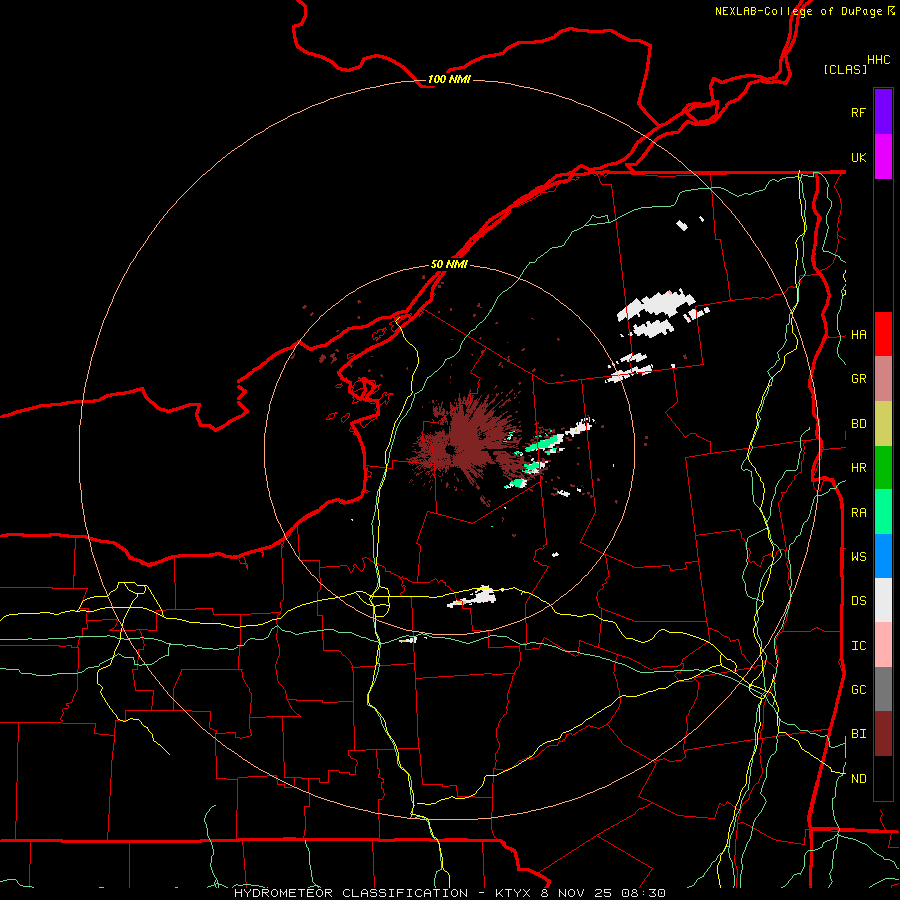Click the DS white legend swatch
The width and height of the screenshot is (900, 900).
883,600
